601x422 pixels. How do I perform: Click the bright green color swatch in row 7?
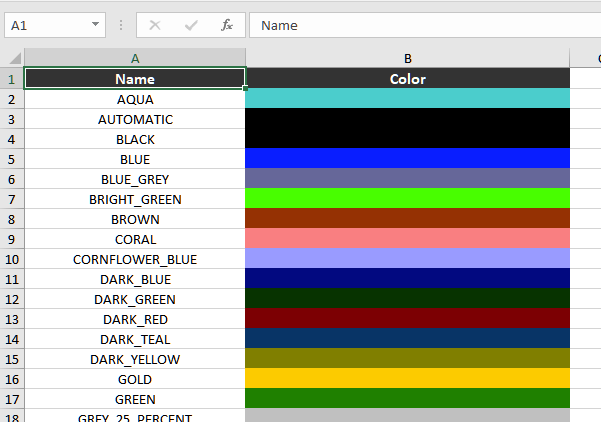coord(407,199)
